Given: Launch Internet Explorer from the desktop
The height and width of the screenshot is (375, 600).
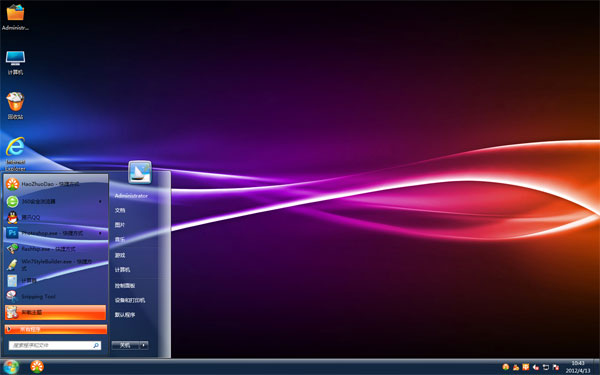Looking at the screenshot, I should (15, 153).
